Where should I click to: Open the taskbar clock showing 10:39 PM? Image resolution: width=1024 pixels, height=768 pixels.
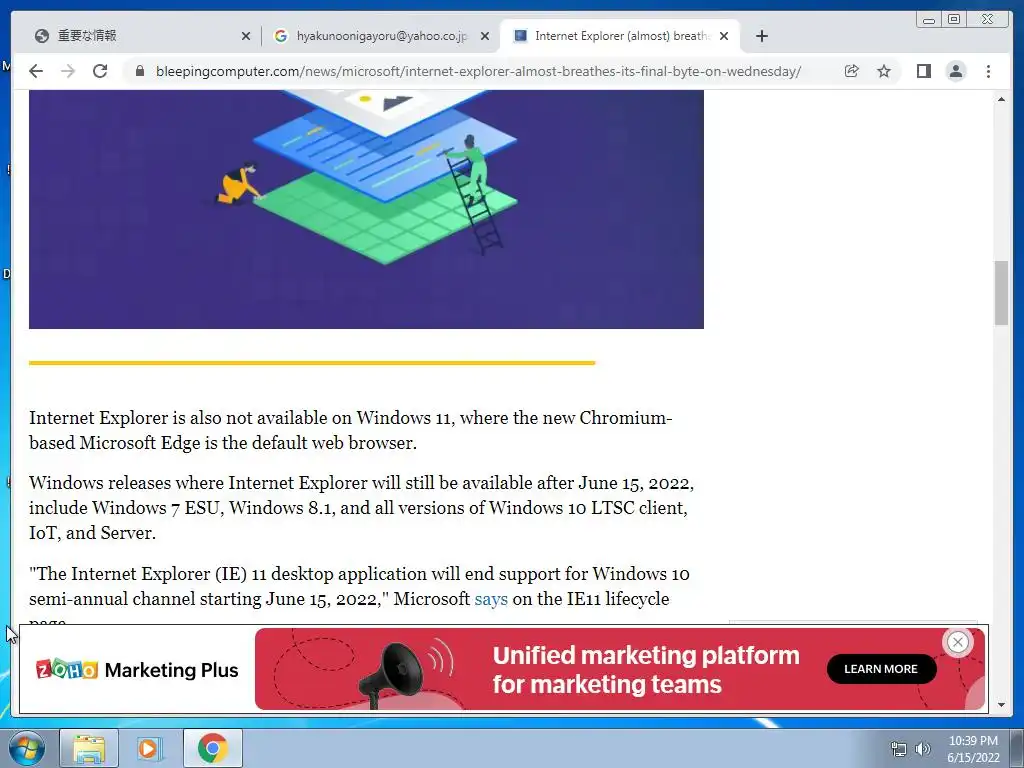(973, 748)
